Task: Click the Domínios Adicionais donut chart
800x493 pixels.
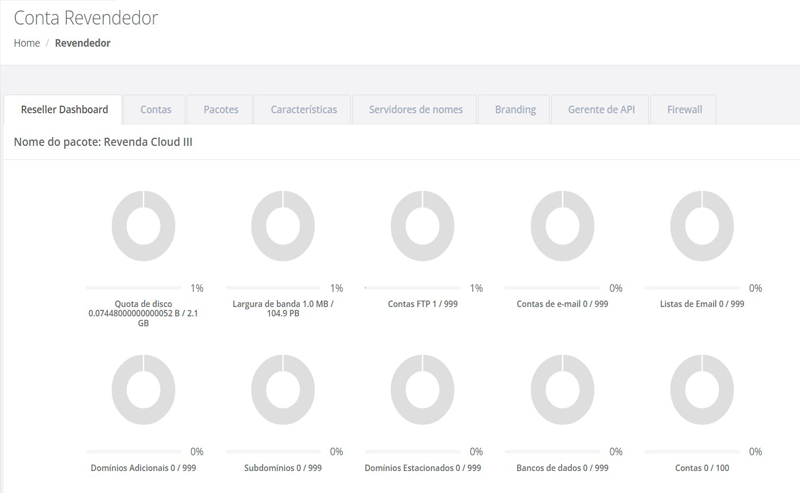Action: 144,389
